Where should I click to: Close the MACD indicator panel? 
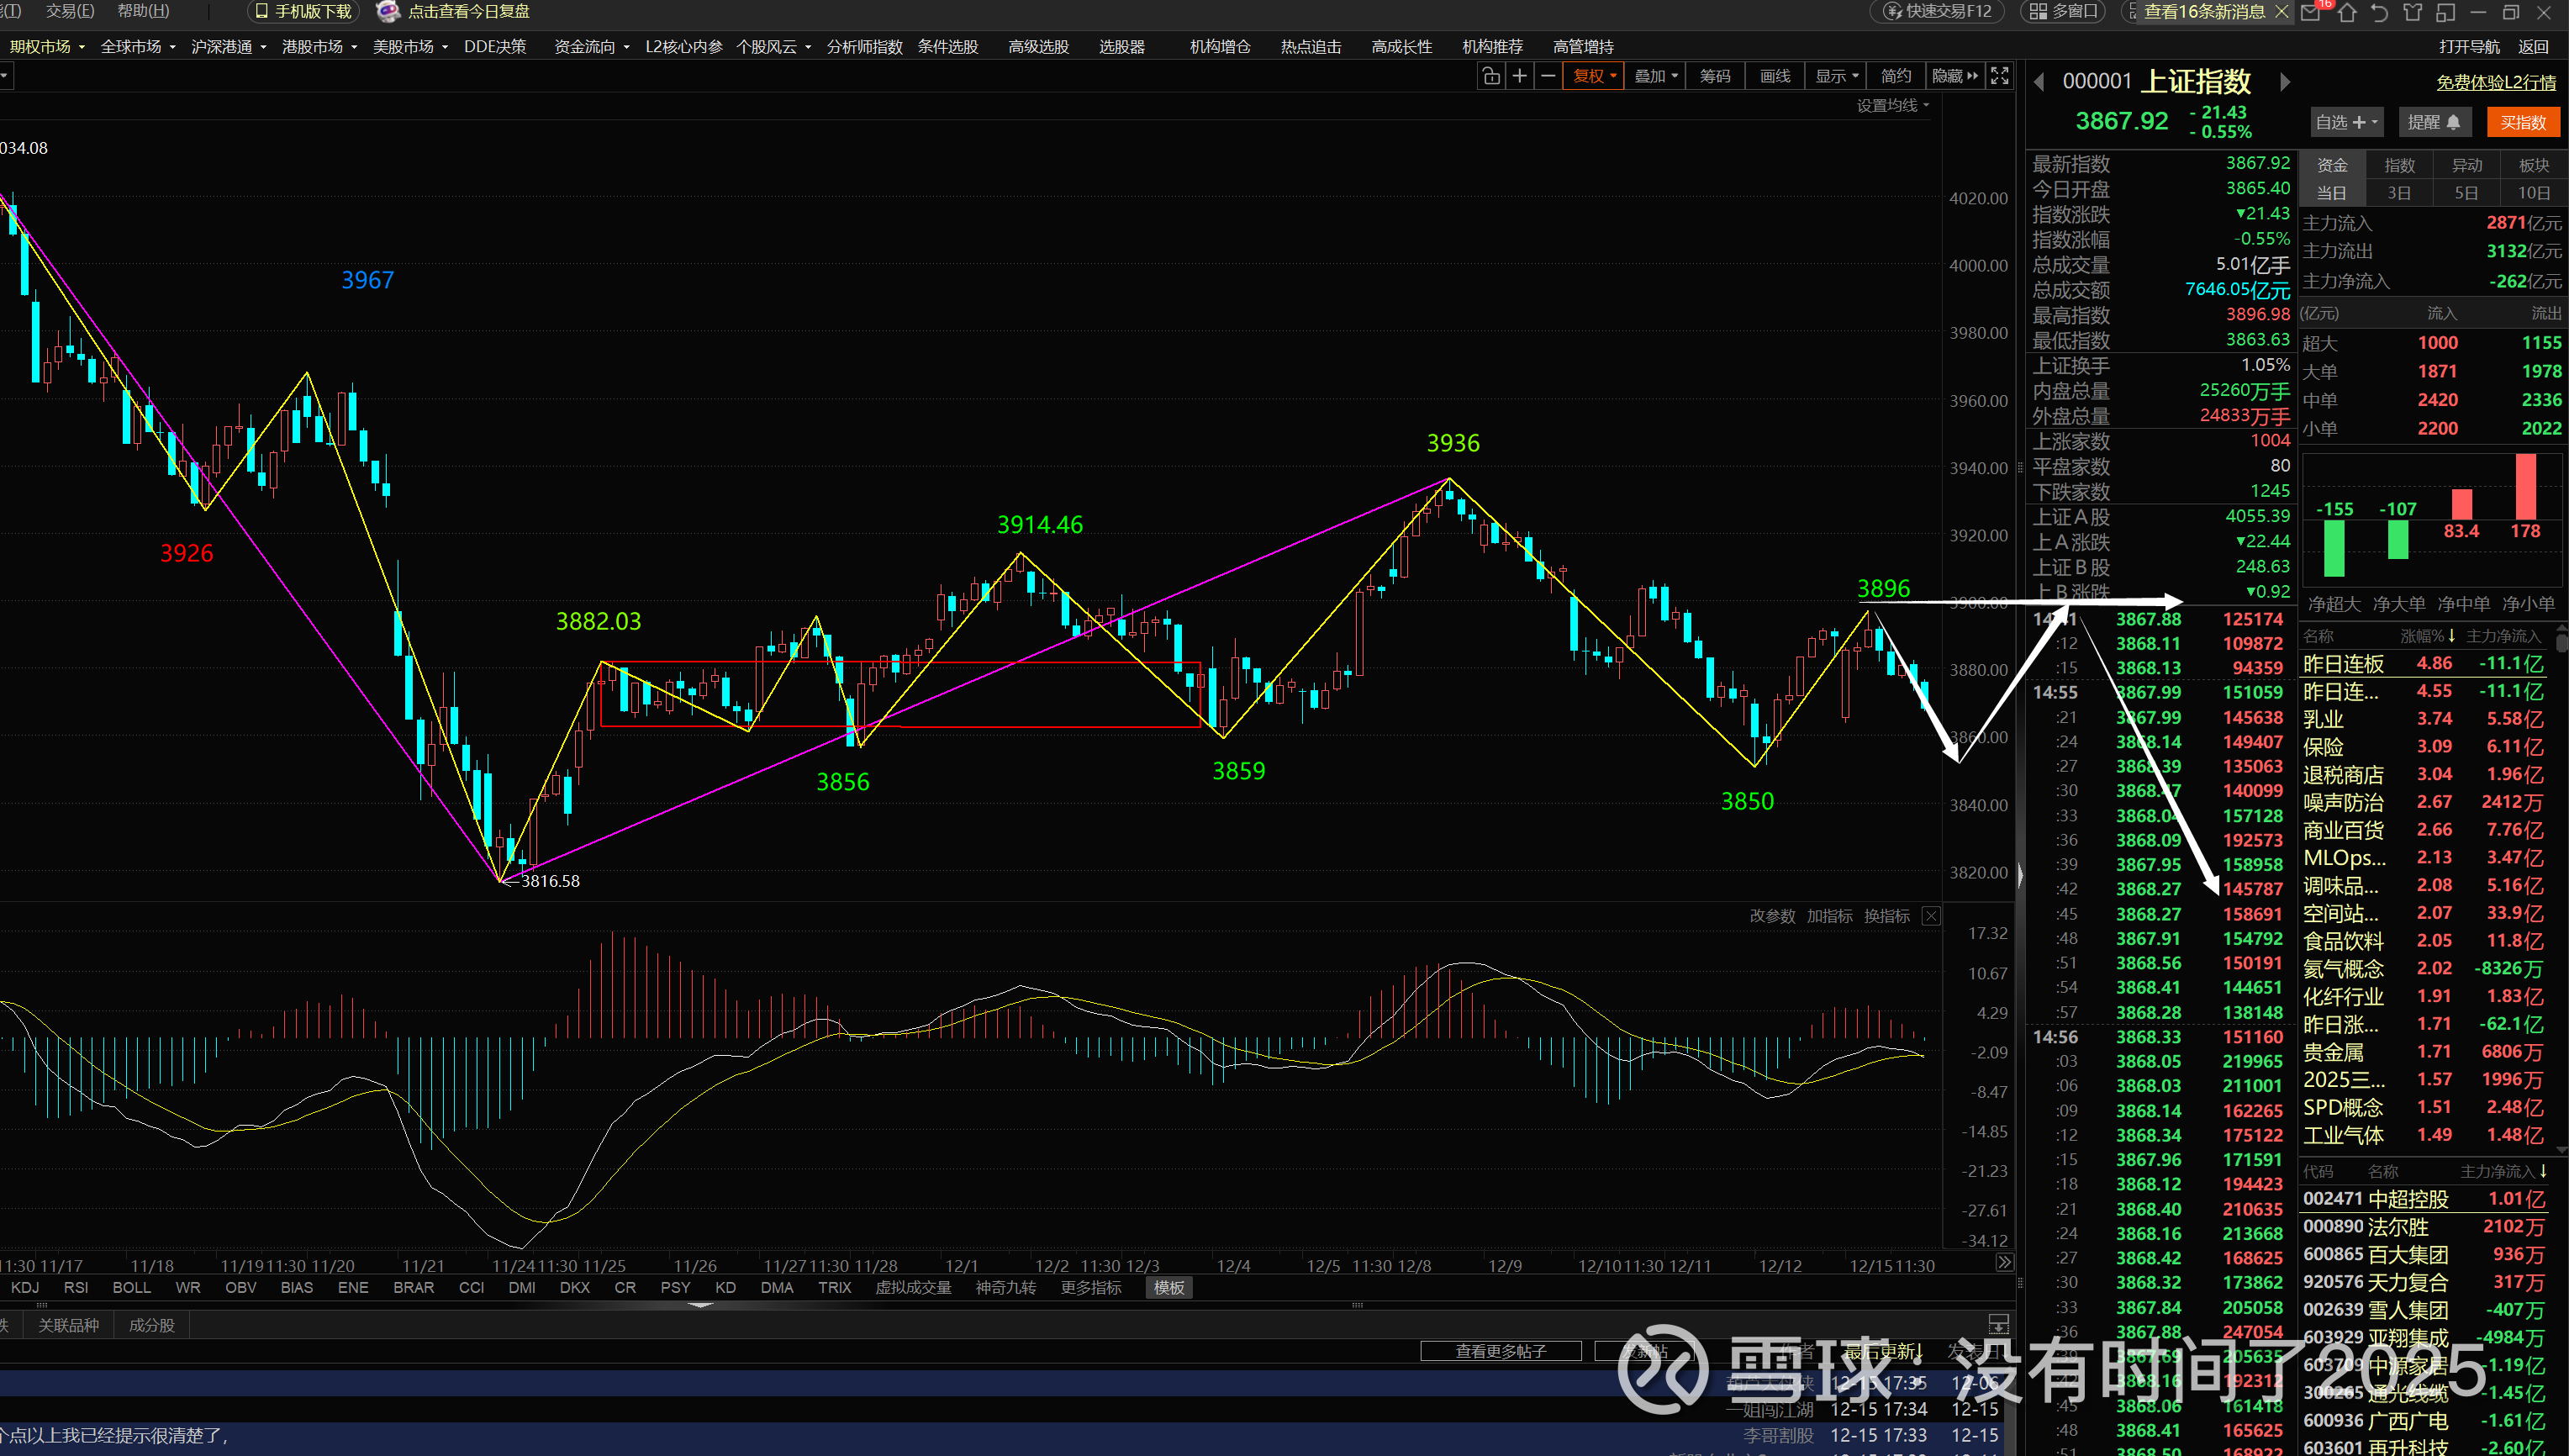point(1931,916)
